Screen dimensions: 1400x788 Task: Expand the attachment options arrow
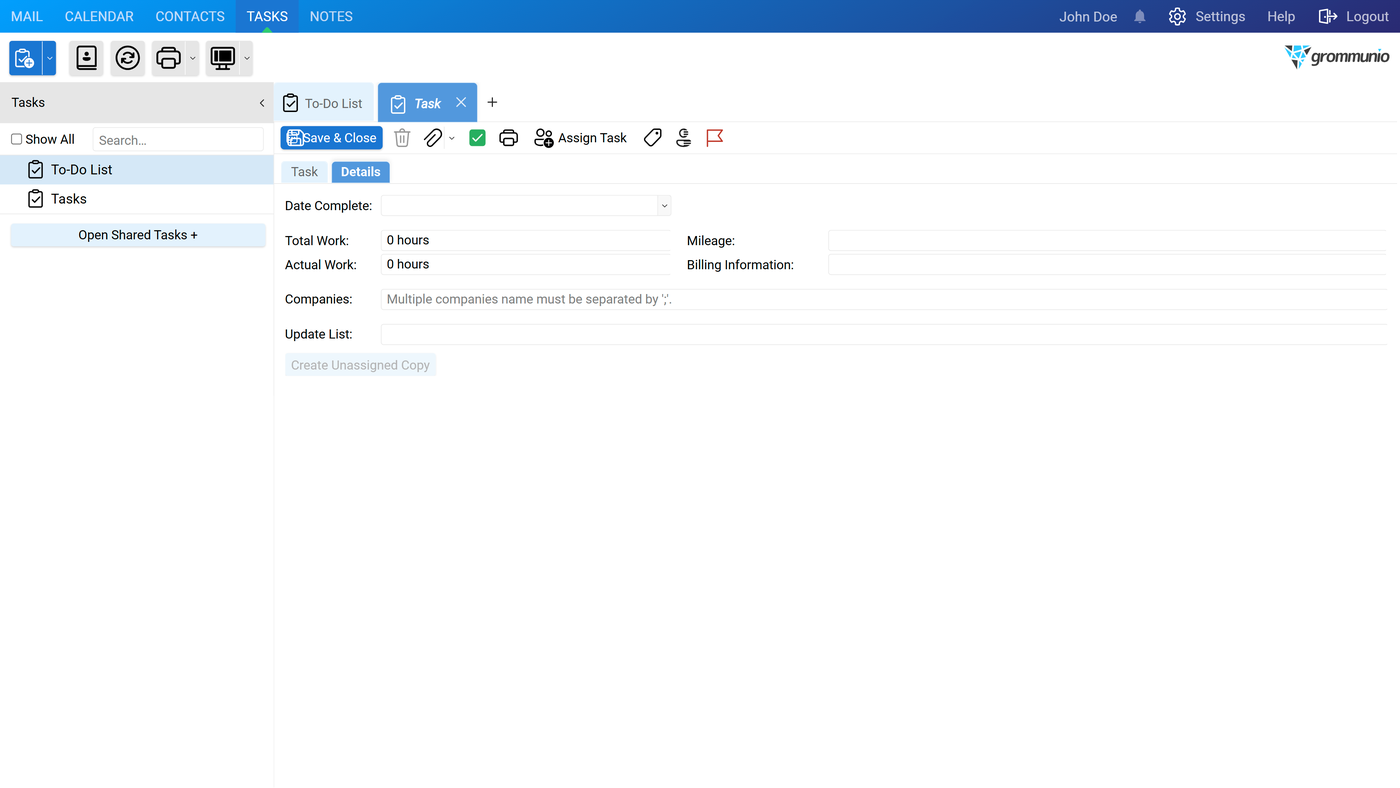click(452, 138)
